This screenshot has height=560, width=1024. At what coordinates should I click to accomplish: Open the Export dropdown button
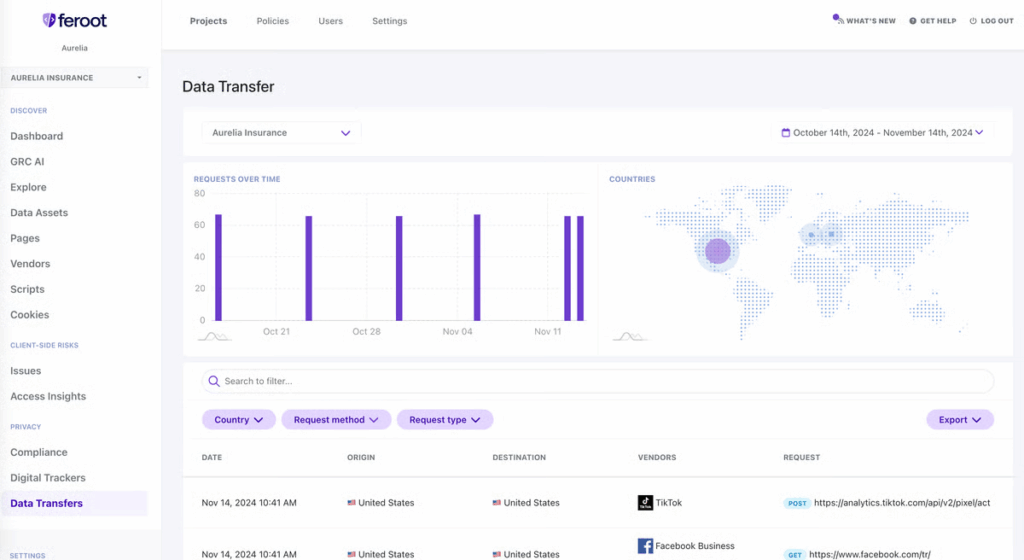click(960, 420)
